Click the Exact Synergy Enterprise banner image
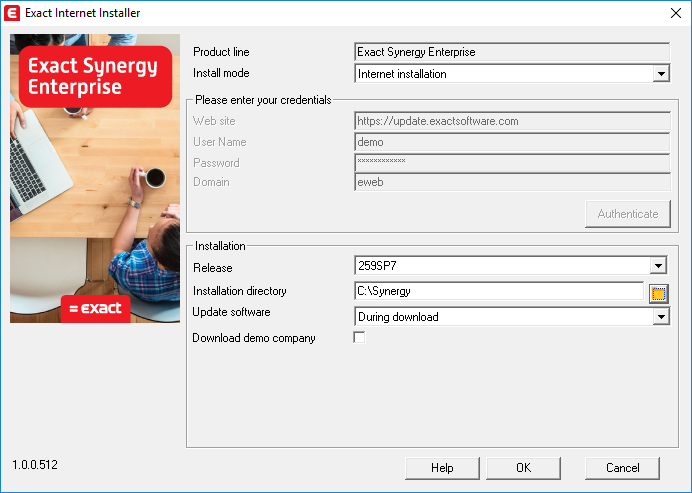Image resolution: width=692 pixels, height=493 pixels. [x=95, y=178]
